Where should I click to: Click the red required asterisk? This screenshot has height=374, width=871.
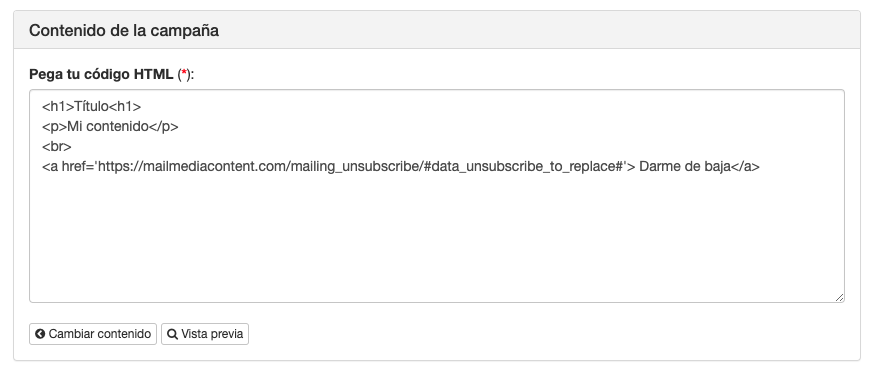(x=184, y=74)
